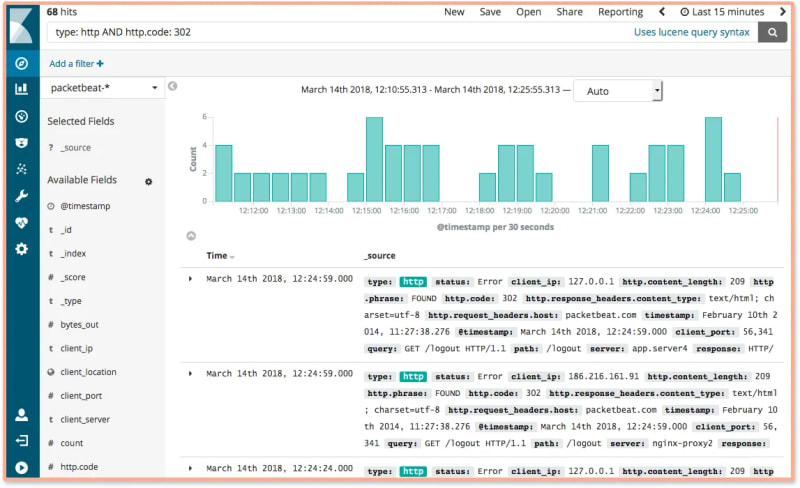Open the packetbeat-* index pattern dropdown

(x=103, y=88)
